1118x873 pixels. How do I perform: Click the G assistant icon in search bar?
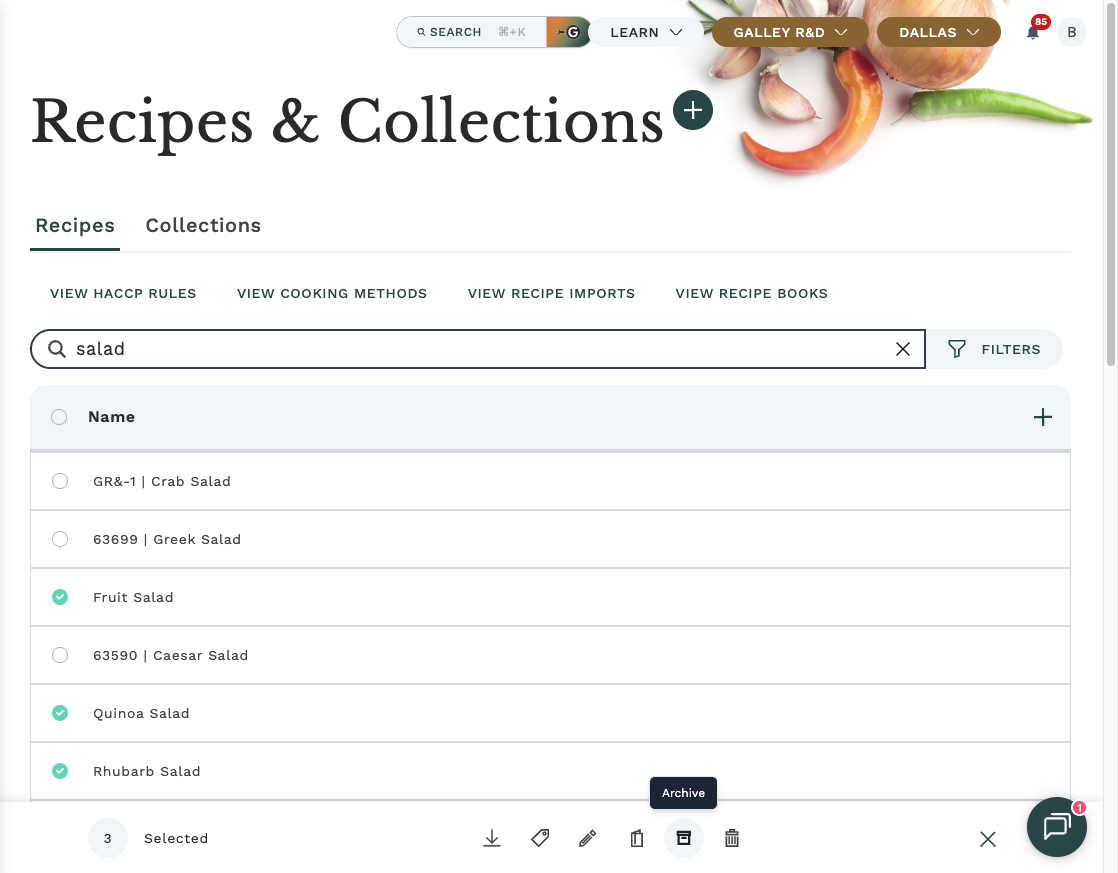pos(568,32)
